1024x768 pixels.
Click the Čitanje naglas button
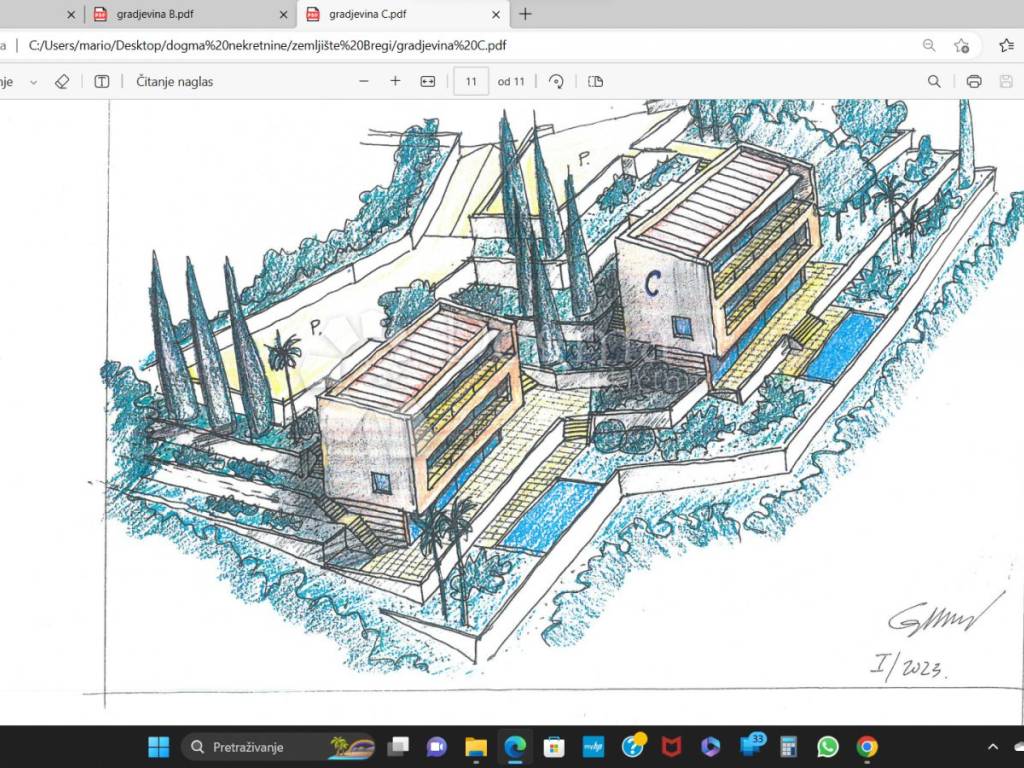click(174, 82)
